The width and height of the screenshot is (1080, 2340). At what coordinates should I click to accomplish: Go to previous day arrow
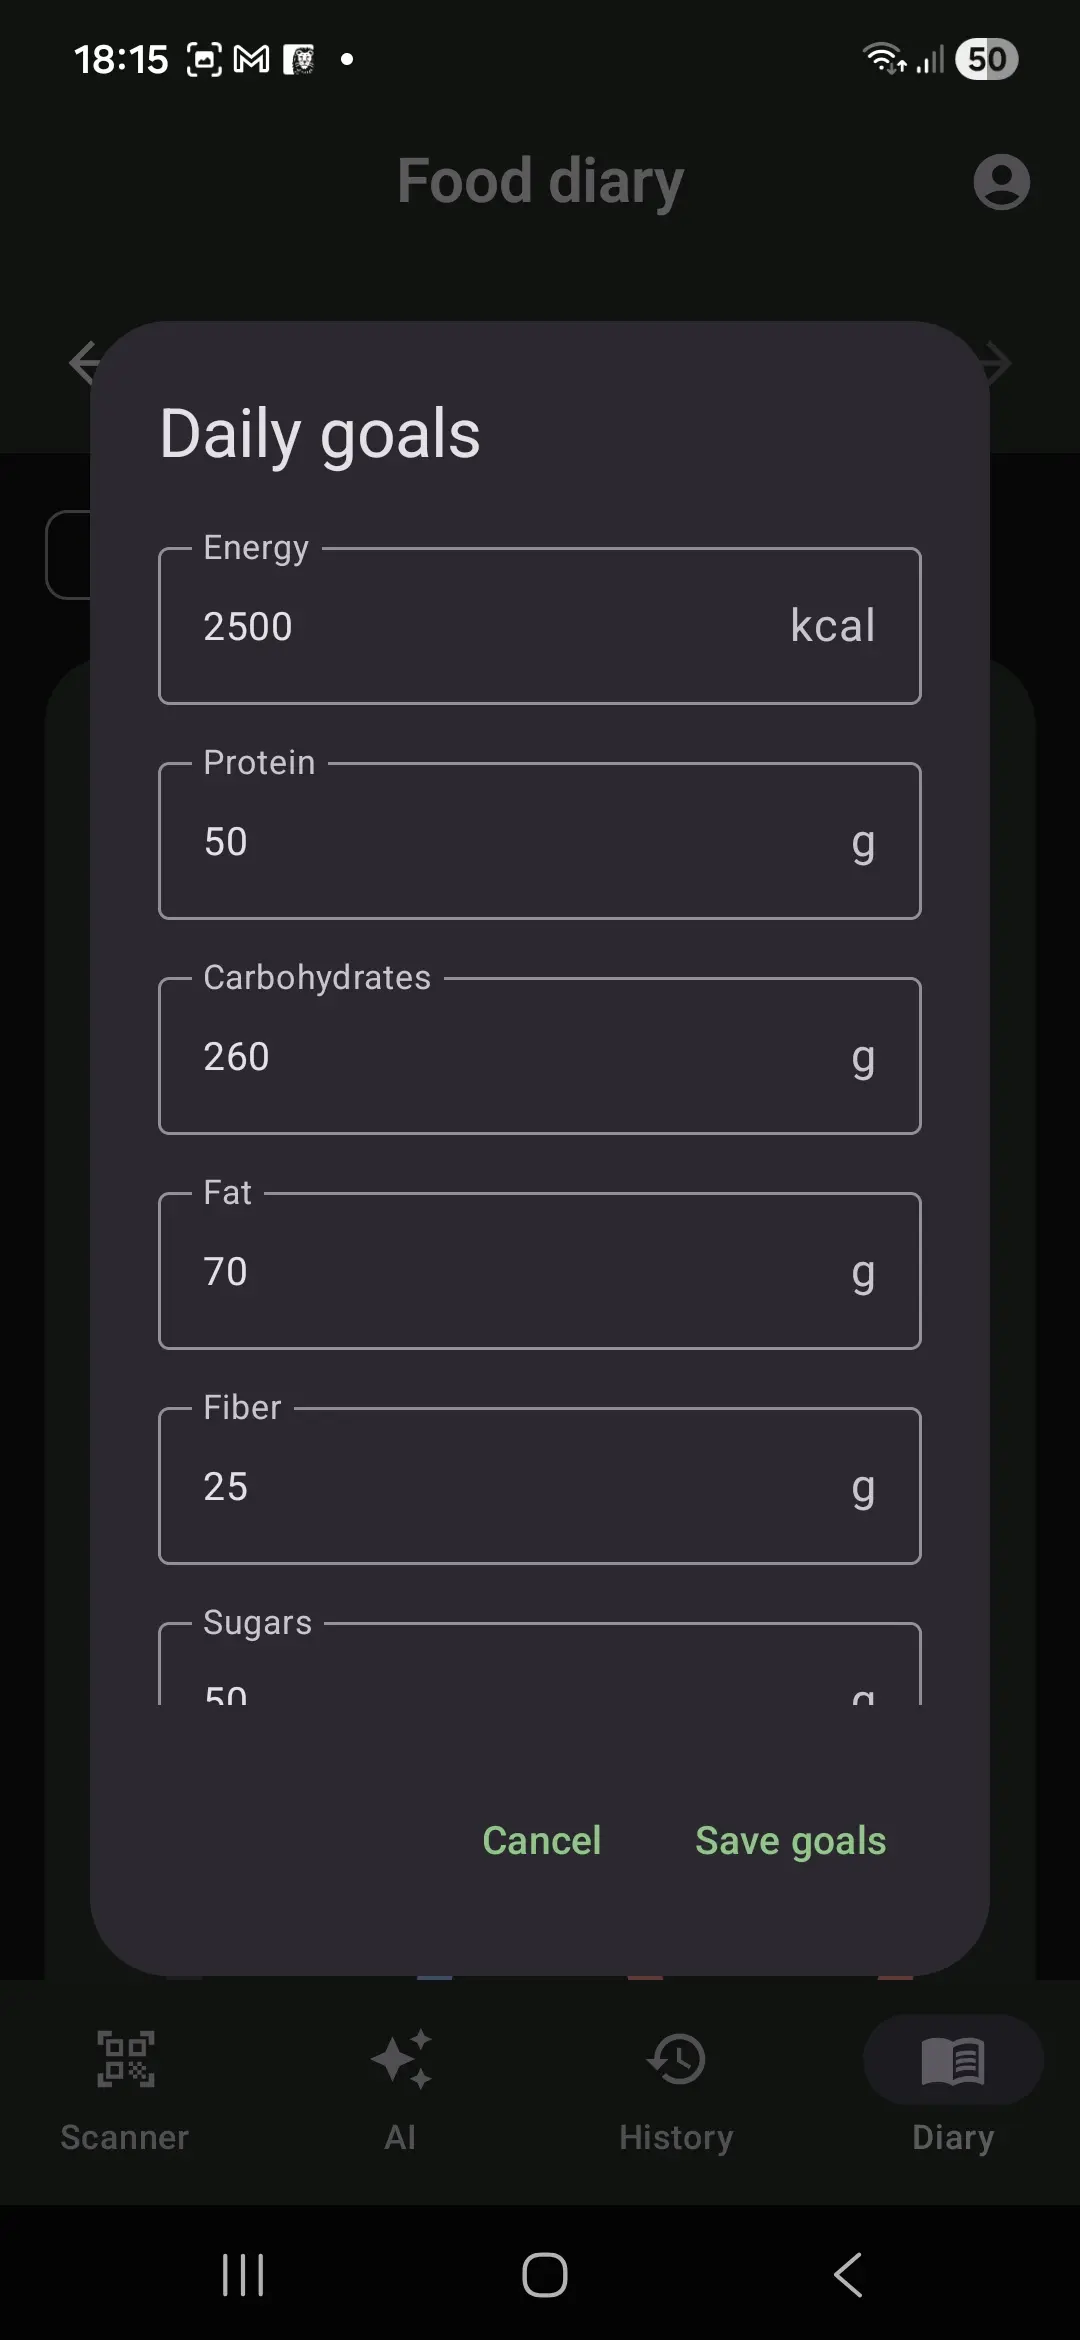(x=80, y=362)
